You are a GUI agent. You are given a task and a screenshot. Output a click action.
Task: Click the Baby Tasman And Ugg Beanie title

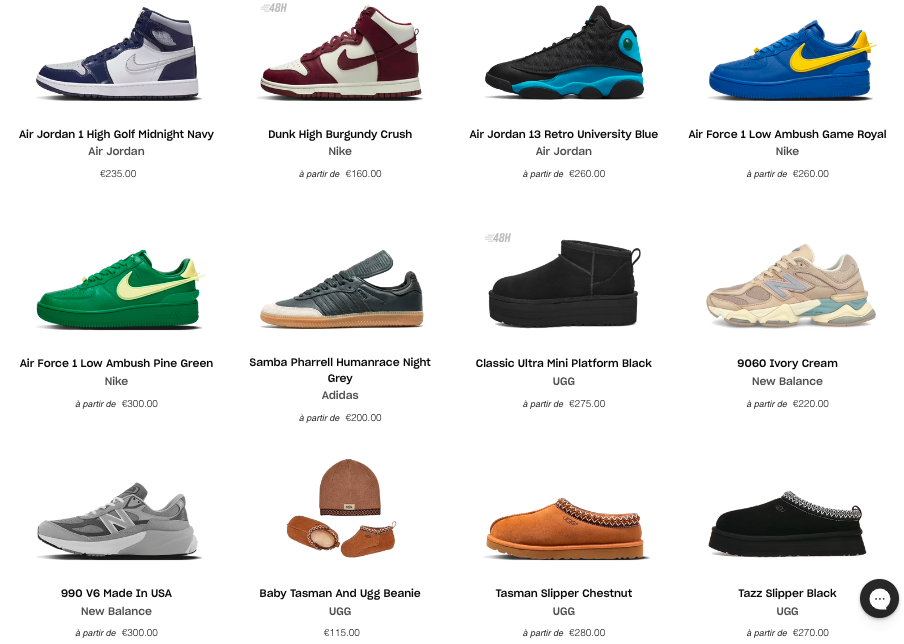coord(340,593)
